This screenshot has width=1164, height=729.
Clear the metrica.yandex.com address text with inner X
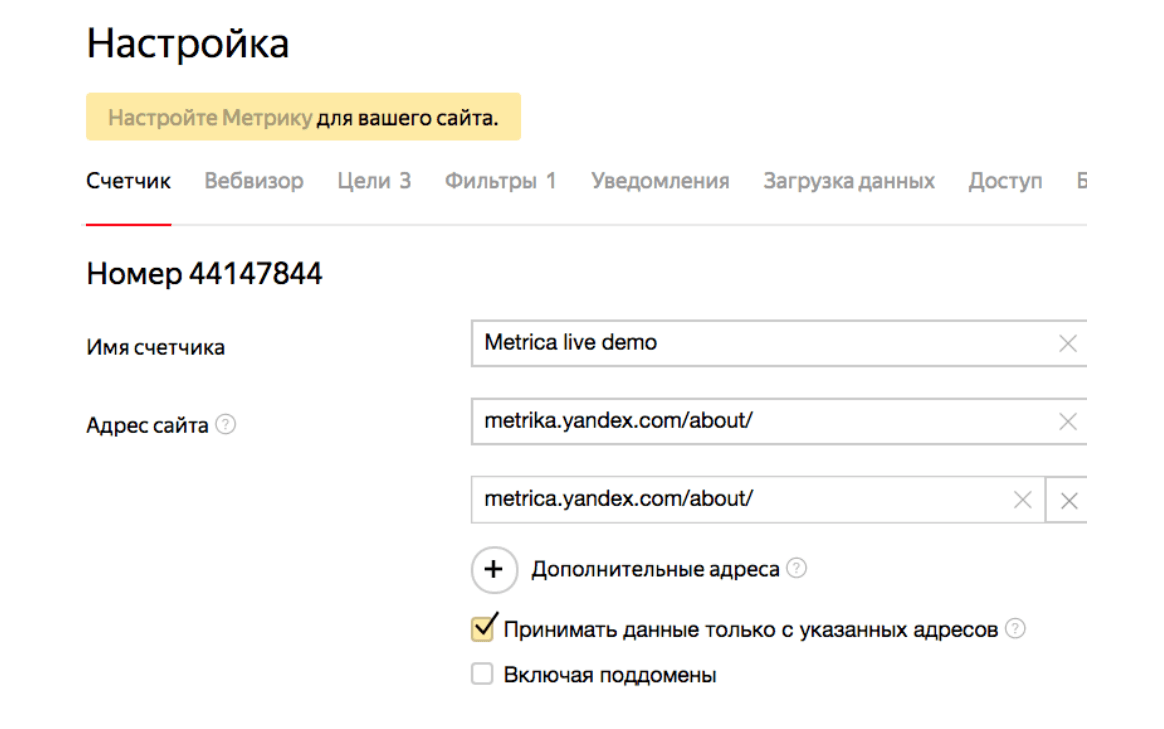(x=1022, y=500)
